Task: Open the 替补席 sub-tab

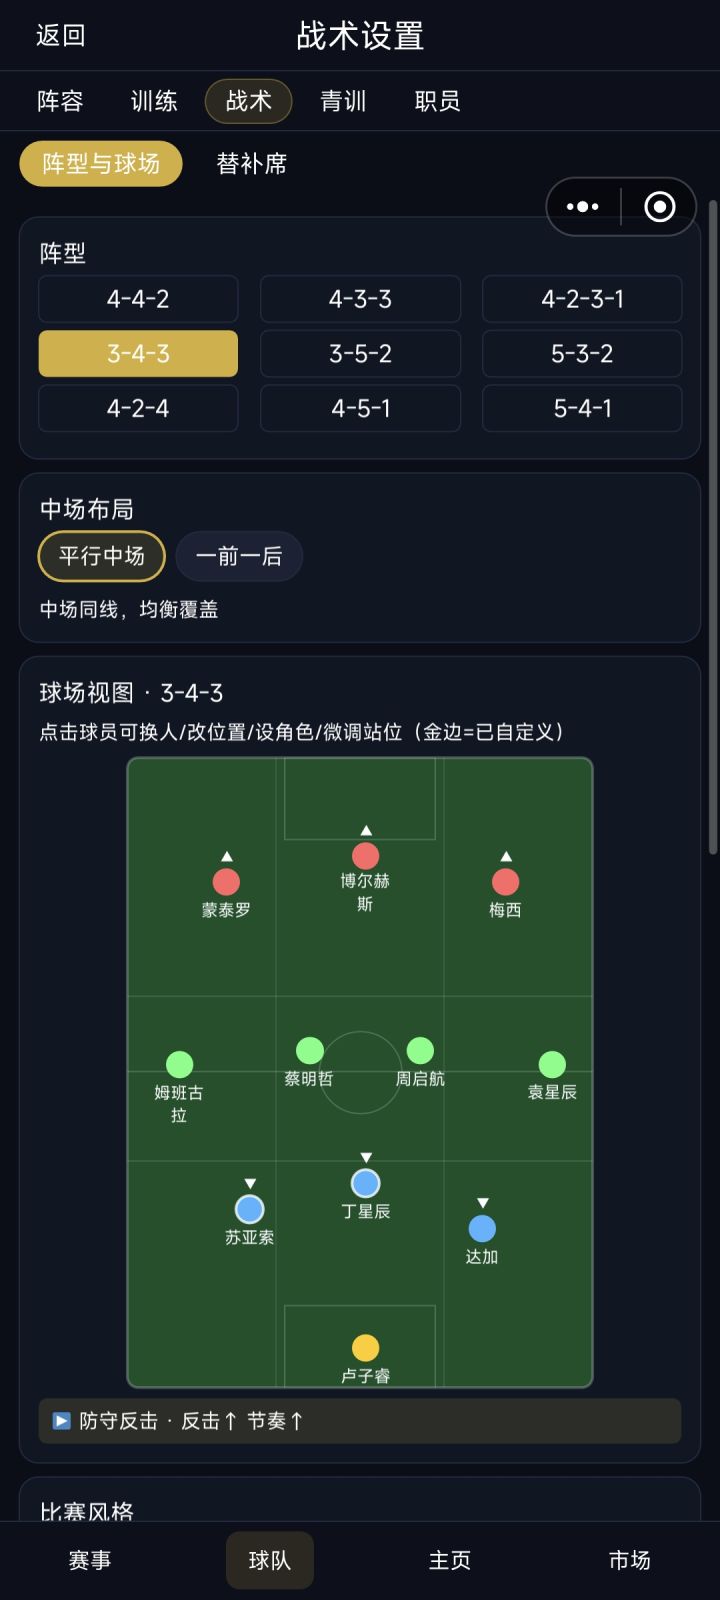Action: 252,164
